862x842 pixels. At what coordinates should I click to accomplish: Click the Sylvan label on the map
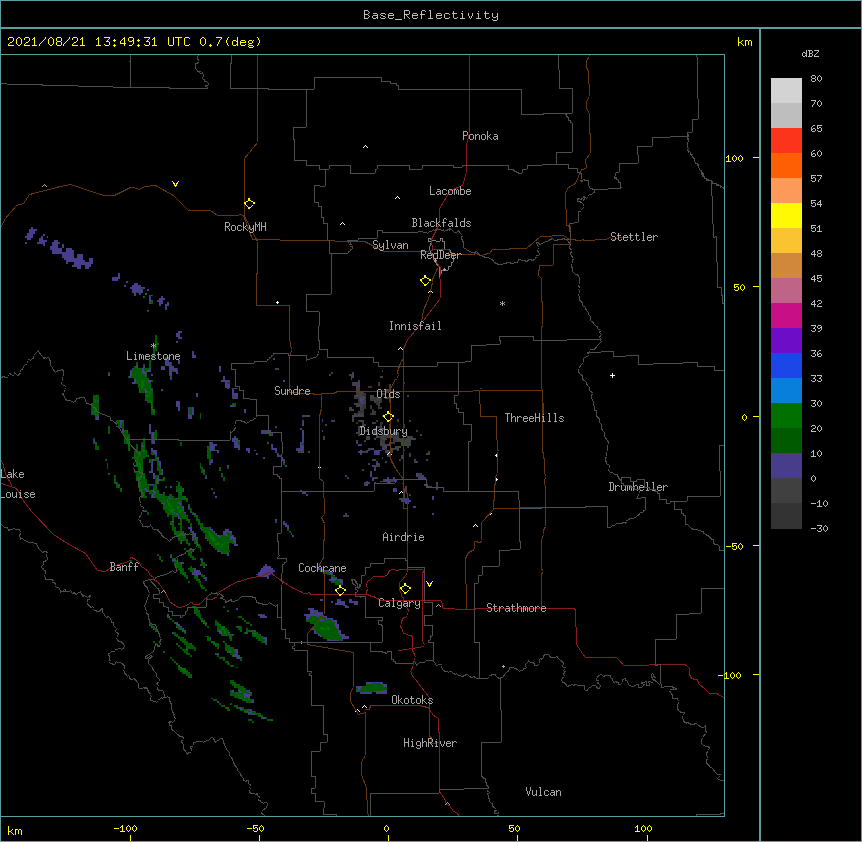coord(390,245)
